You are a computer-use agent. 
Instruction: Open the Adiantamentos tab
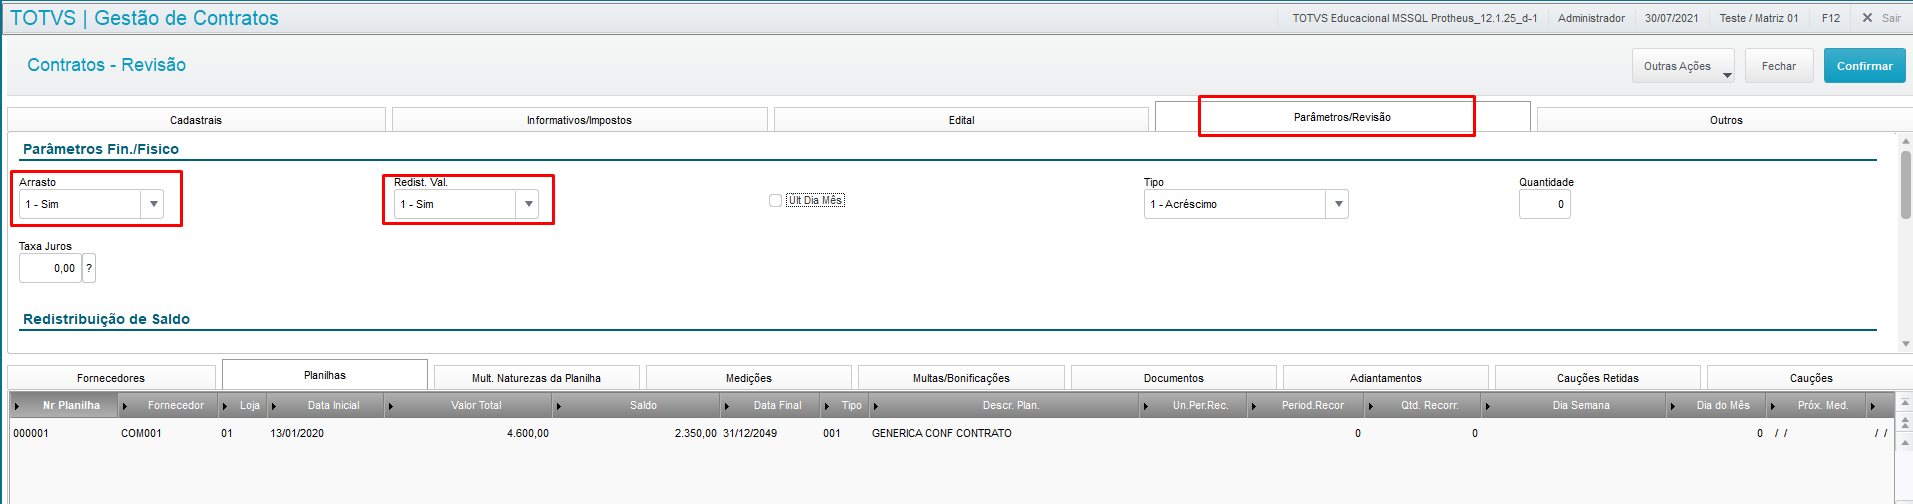(1386, 378)
